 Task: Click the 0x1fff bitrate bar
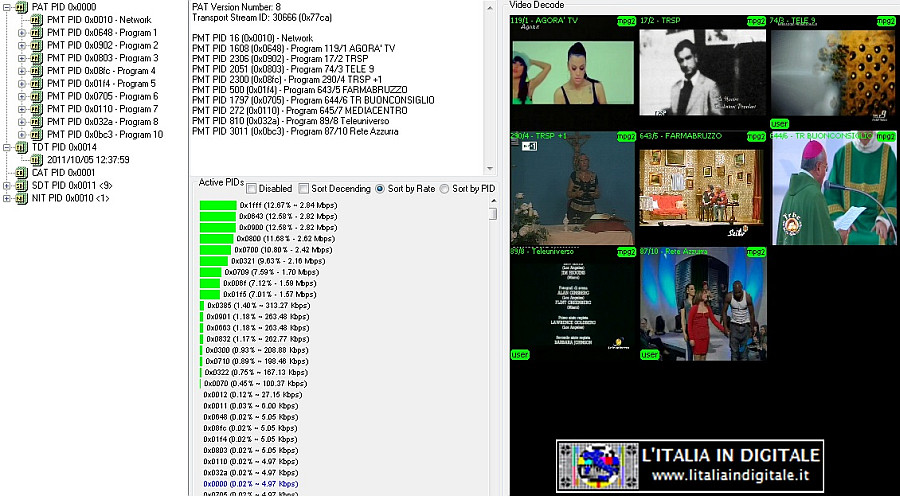218,205
